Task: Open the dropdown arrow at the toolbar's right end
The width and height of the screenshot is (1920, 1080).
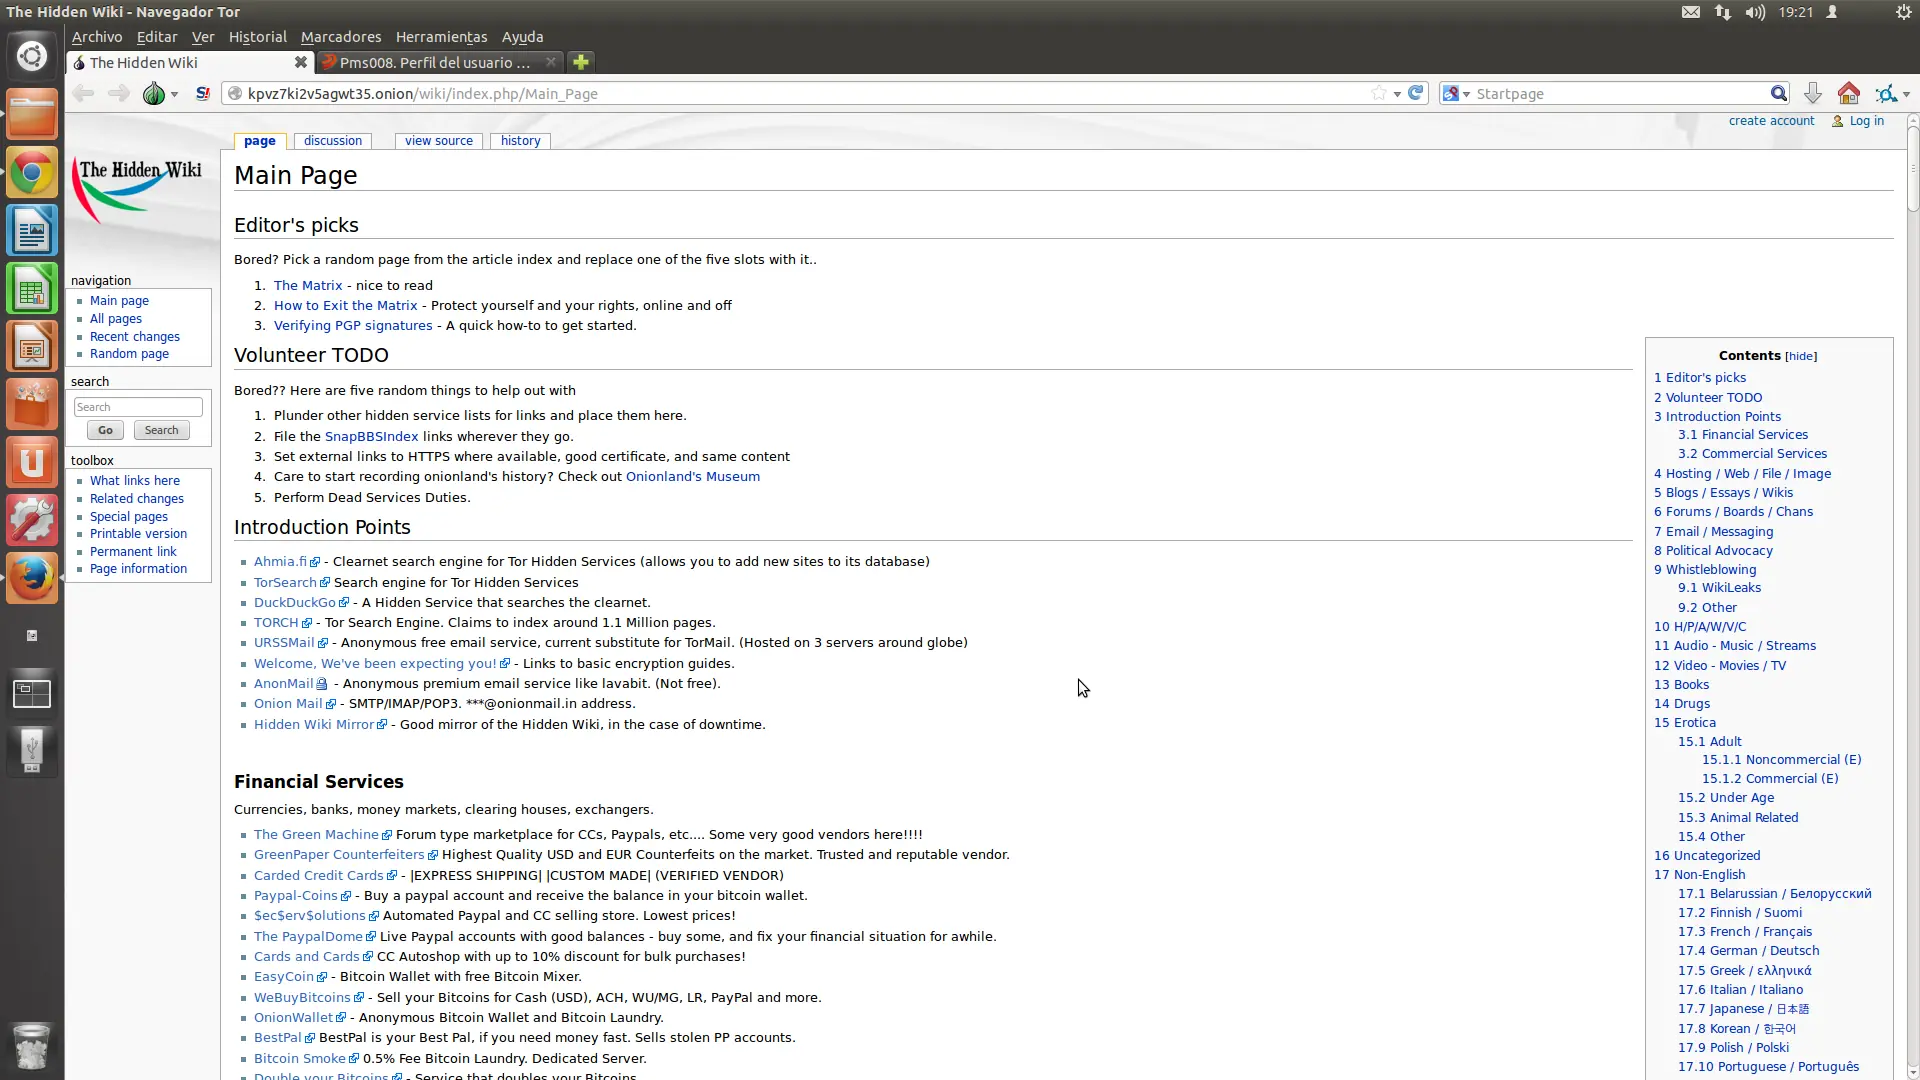Action: 1906,94
